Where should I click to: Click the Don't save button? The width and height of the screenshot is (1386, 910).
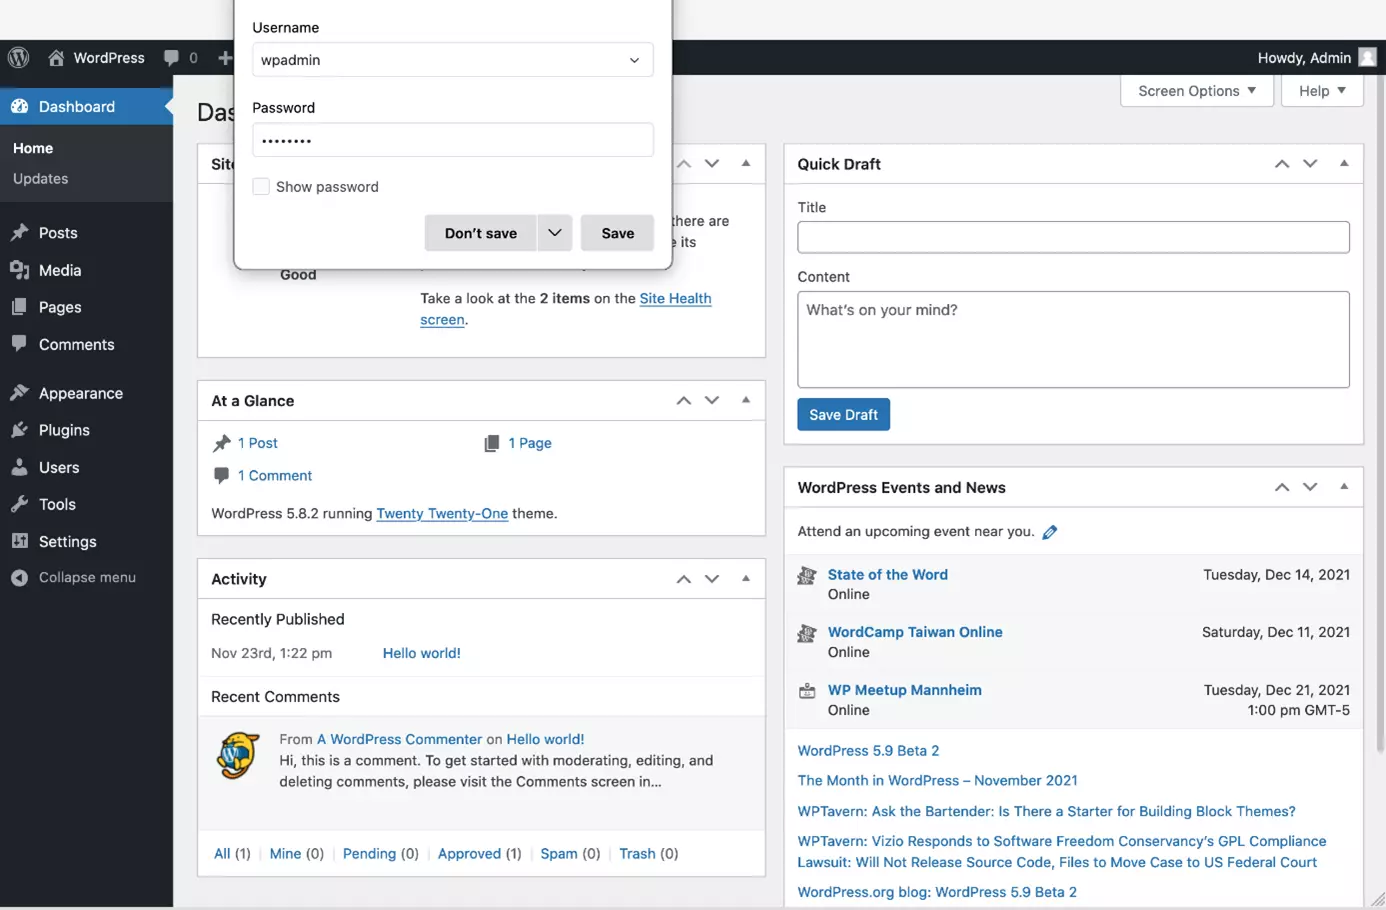click(481, 233)
